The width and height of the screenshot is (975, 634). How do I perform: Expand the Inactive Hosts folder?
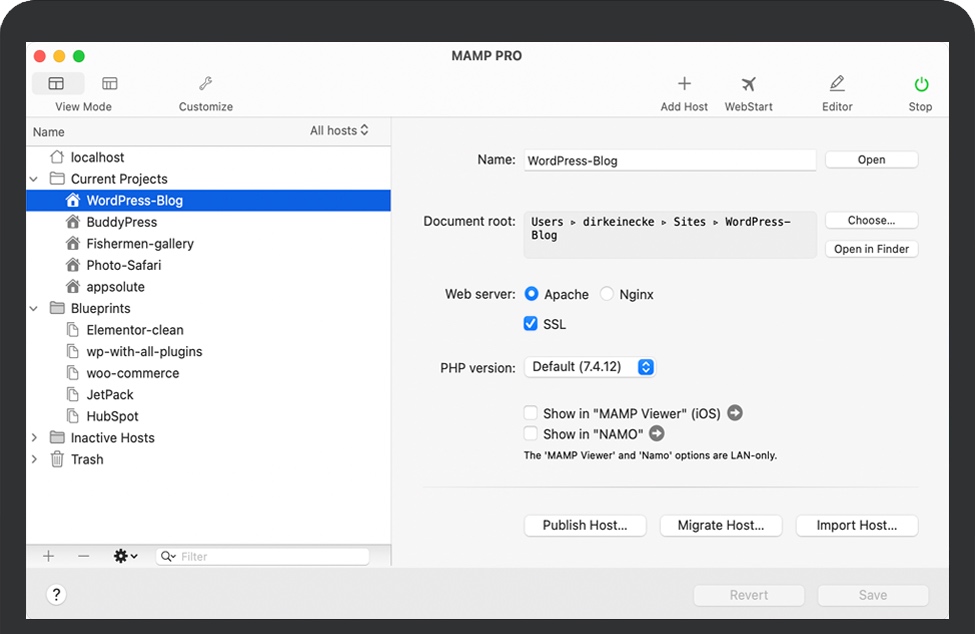tap(35, 438)
